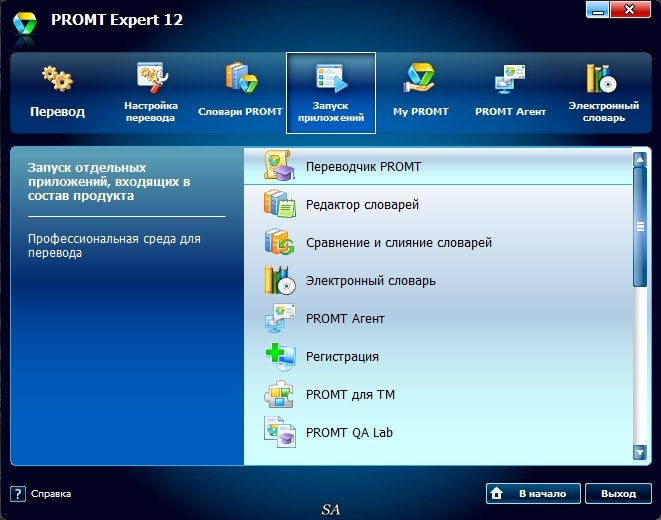Click the Выход button
This screenshot has width=661, height=520.
(x=618, y=493)
